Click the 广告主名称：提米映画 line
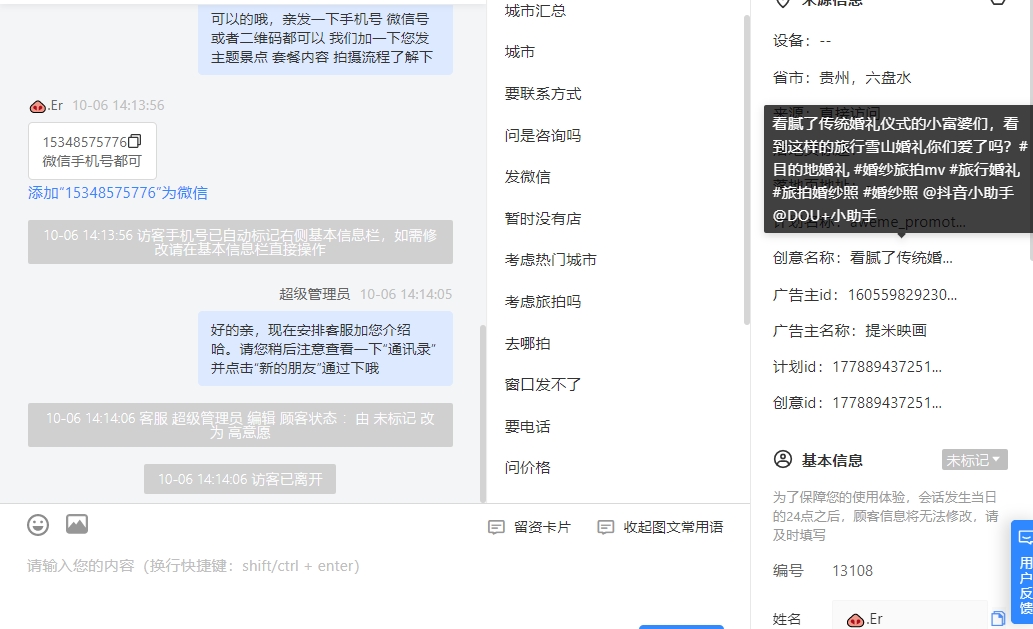Image resolution: width=1033 pixels, height=629 pixels. click(850, 331)
